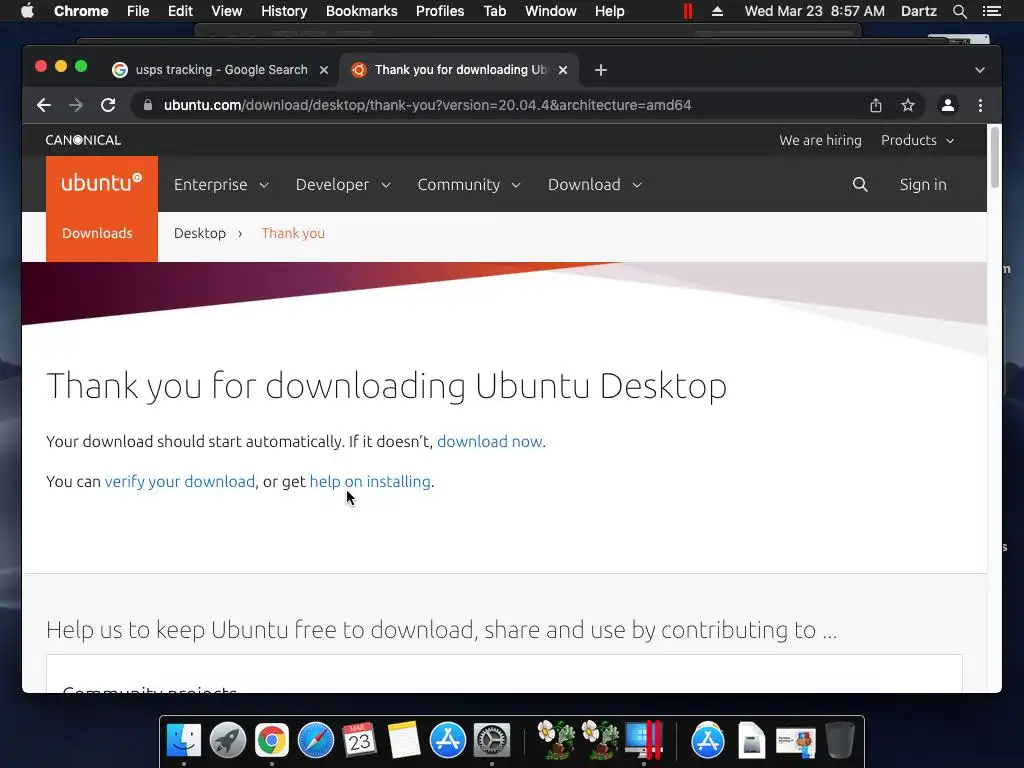The height and width of the screenshot is (768, 1024).
Task: Open help on installing link
Action: pos(370,481)
